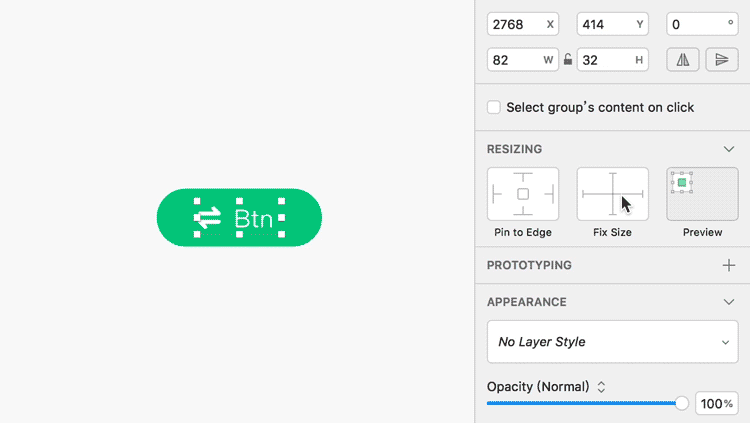Image resolution: width=750 pixels, height=423 pixels.
Task: Click the swap arrows icon on the green button
Action: coord(207,218)
